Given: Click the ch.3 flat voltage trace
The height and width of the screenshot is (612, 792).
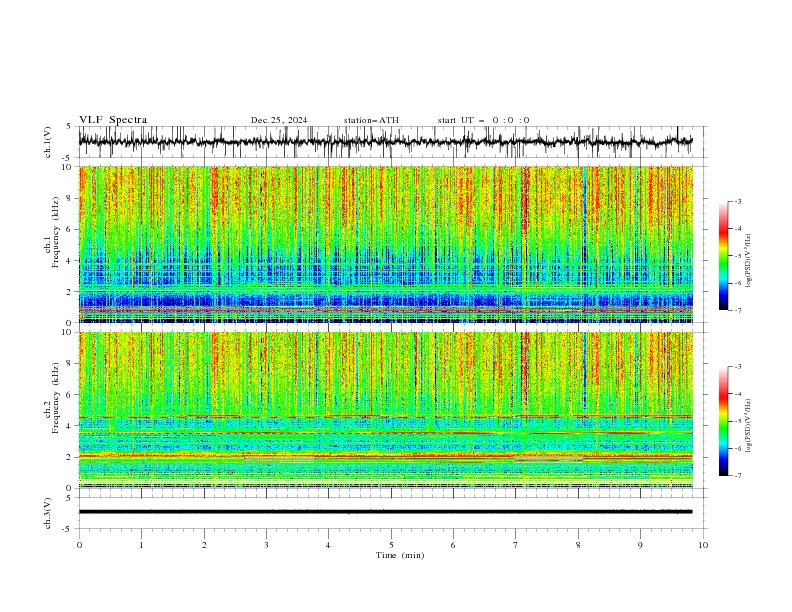Looking at the screenshot, I should pyautogui.click(x=385, y=512).
